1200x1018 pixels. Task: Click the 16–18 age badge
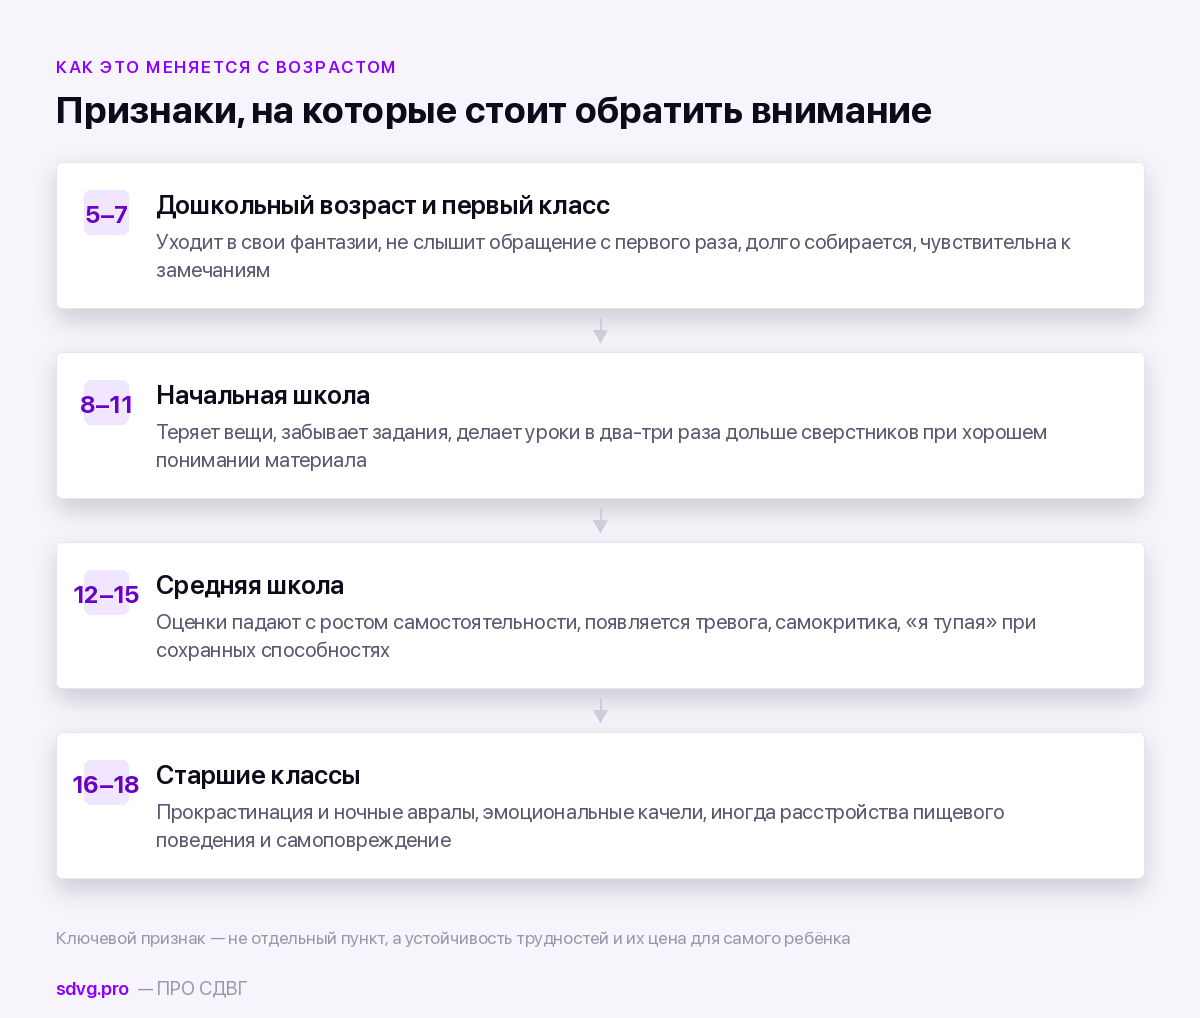pyautogui.click(x=106, y=783)
